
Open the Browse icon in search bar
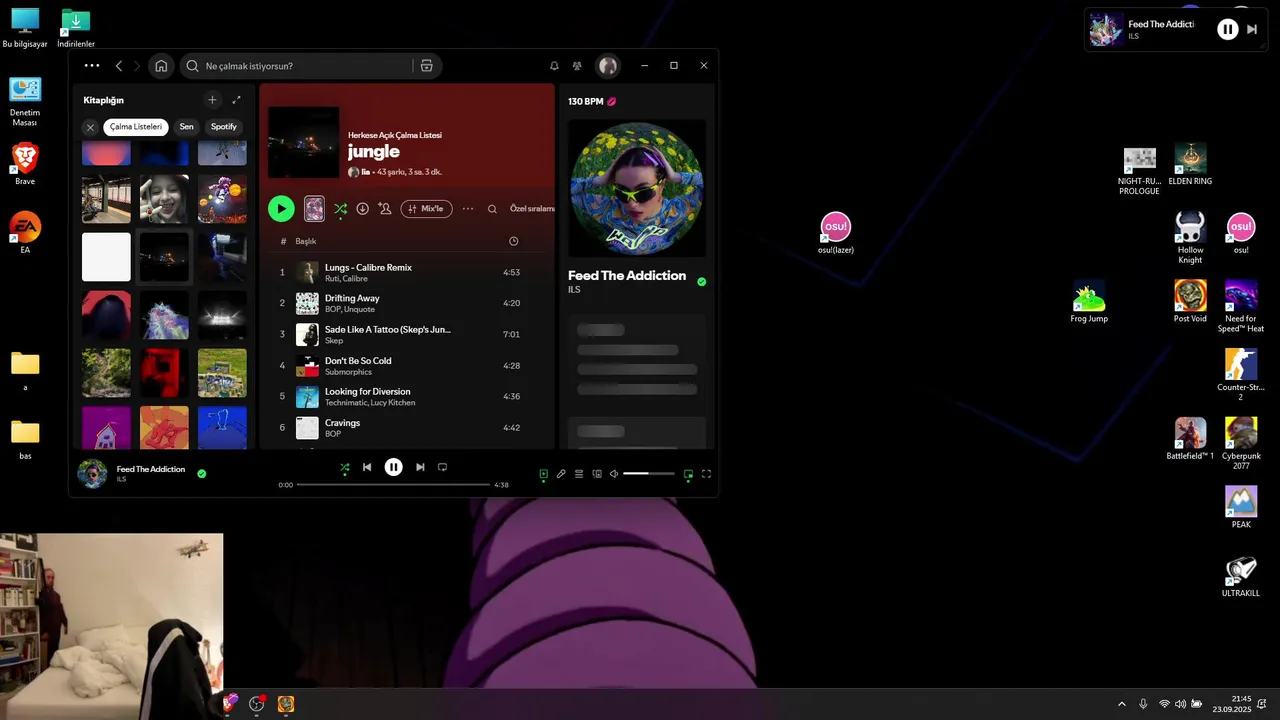point(427,66)
